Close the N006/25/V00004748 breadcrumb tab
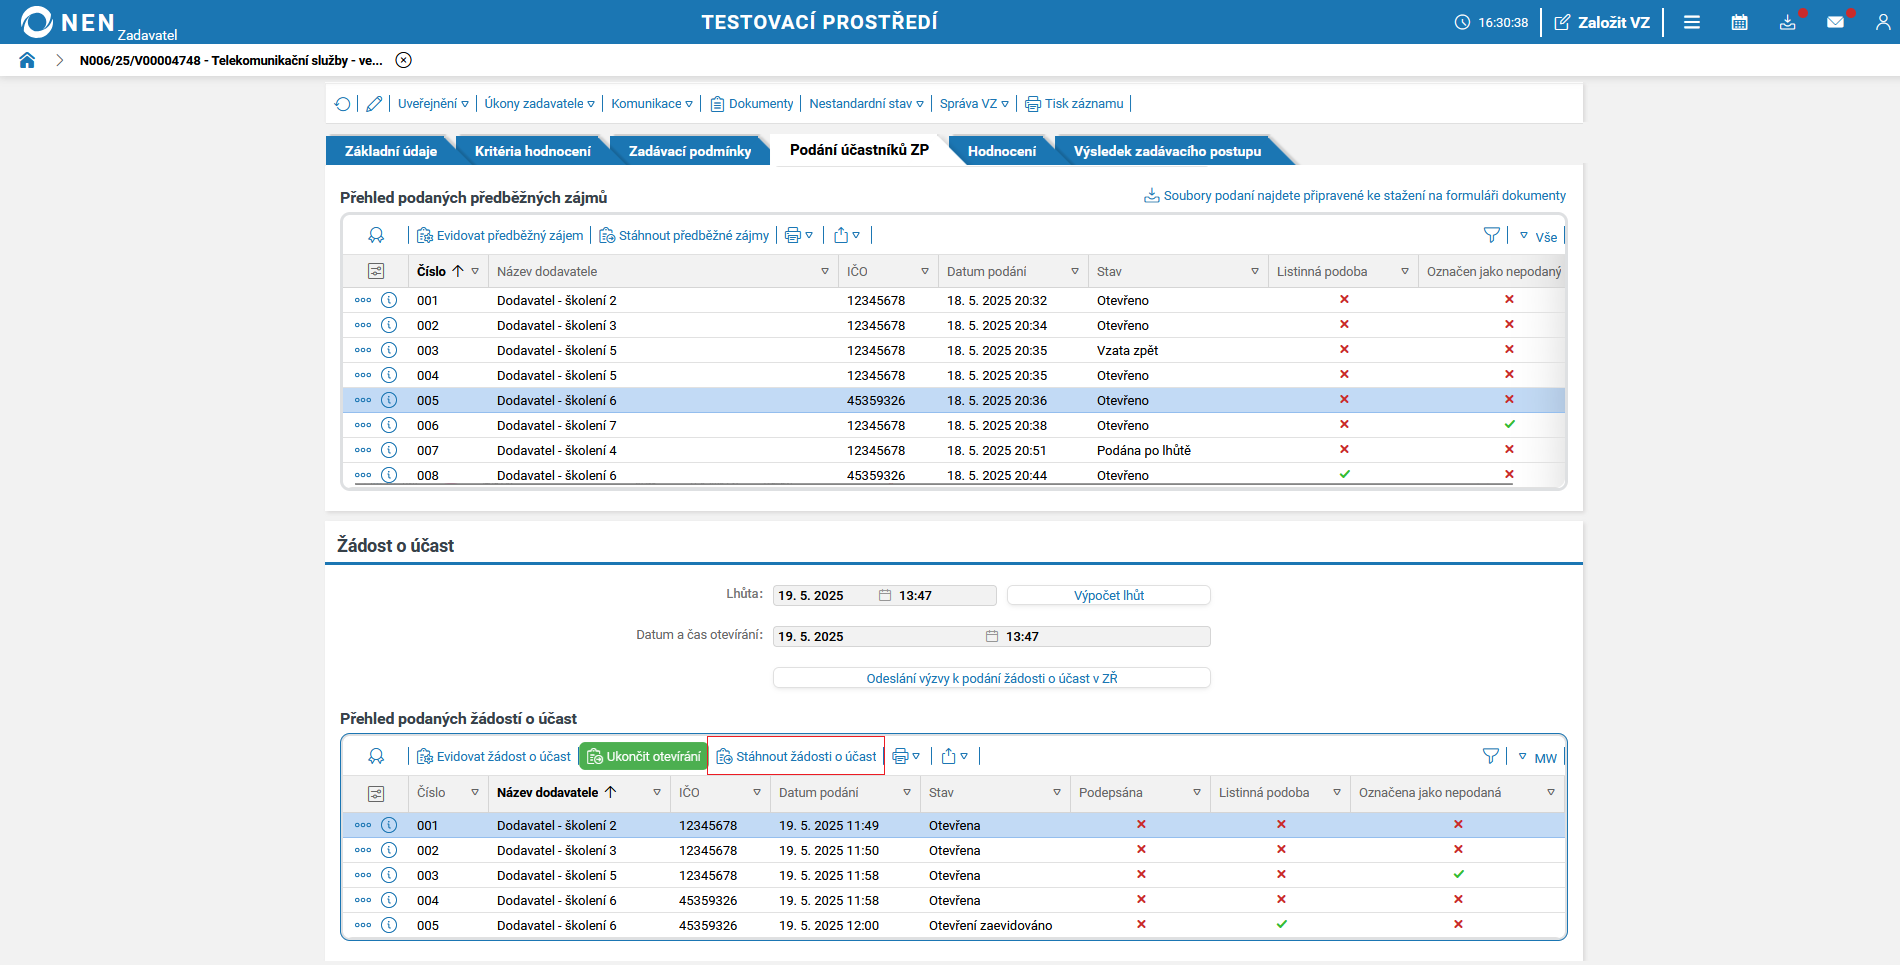Screen dimensions: 1900x965 [403, 60]
